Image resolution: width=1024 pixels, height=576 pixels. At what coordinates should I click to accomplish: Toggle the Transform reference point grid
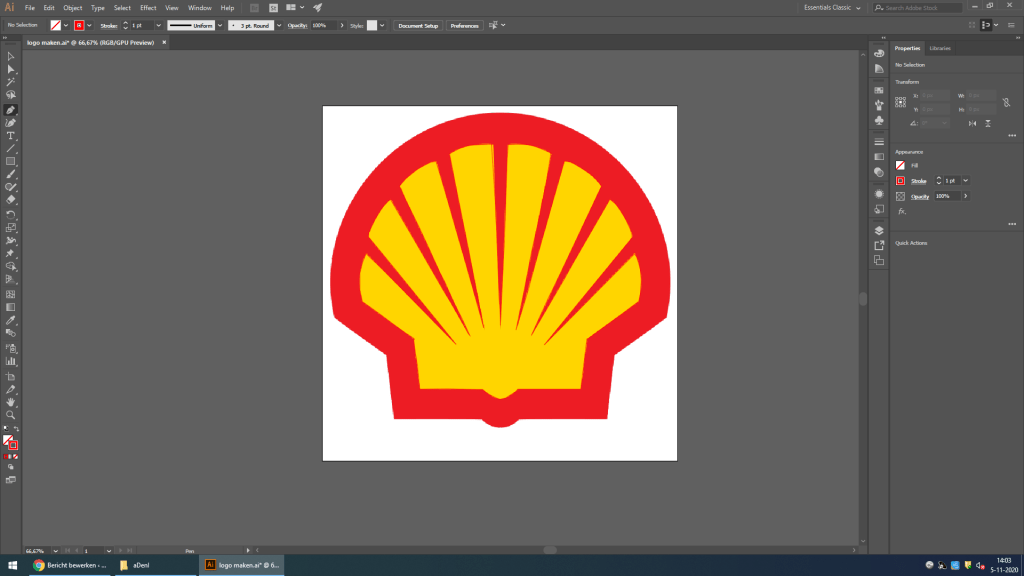coord(901,102)
